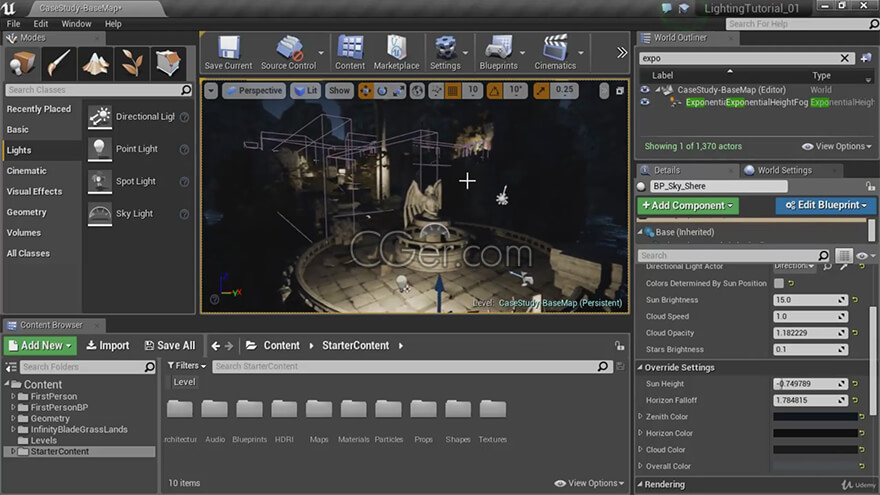Click the Import button
Screen dimensions: 880x495
108,346
